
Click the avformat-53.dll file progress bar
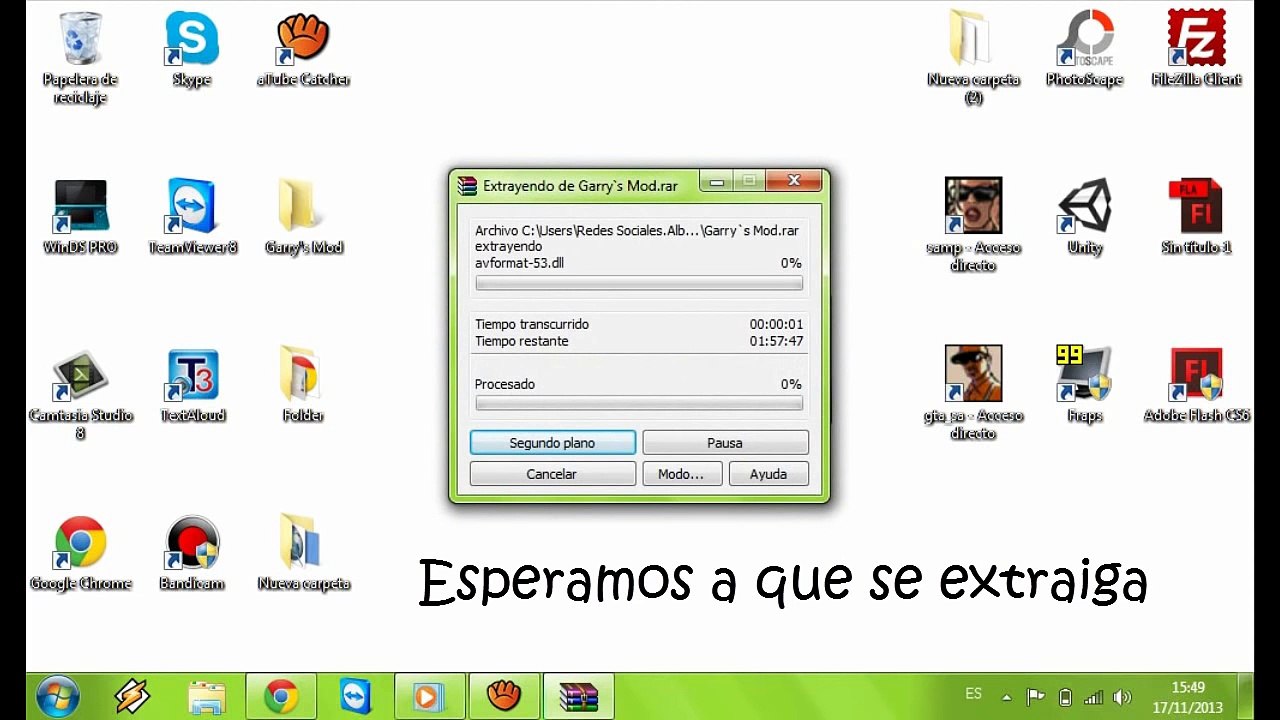tap(639, 283)
